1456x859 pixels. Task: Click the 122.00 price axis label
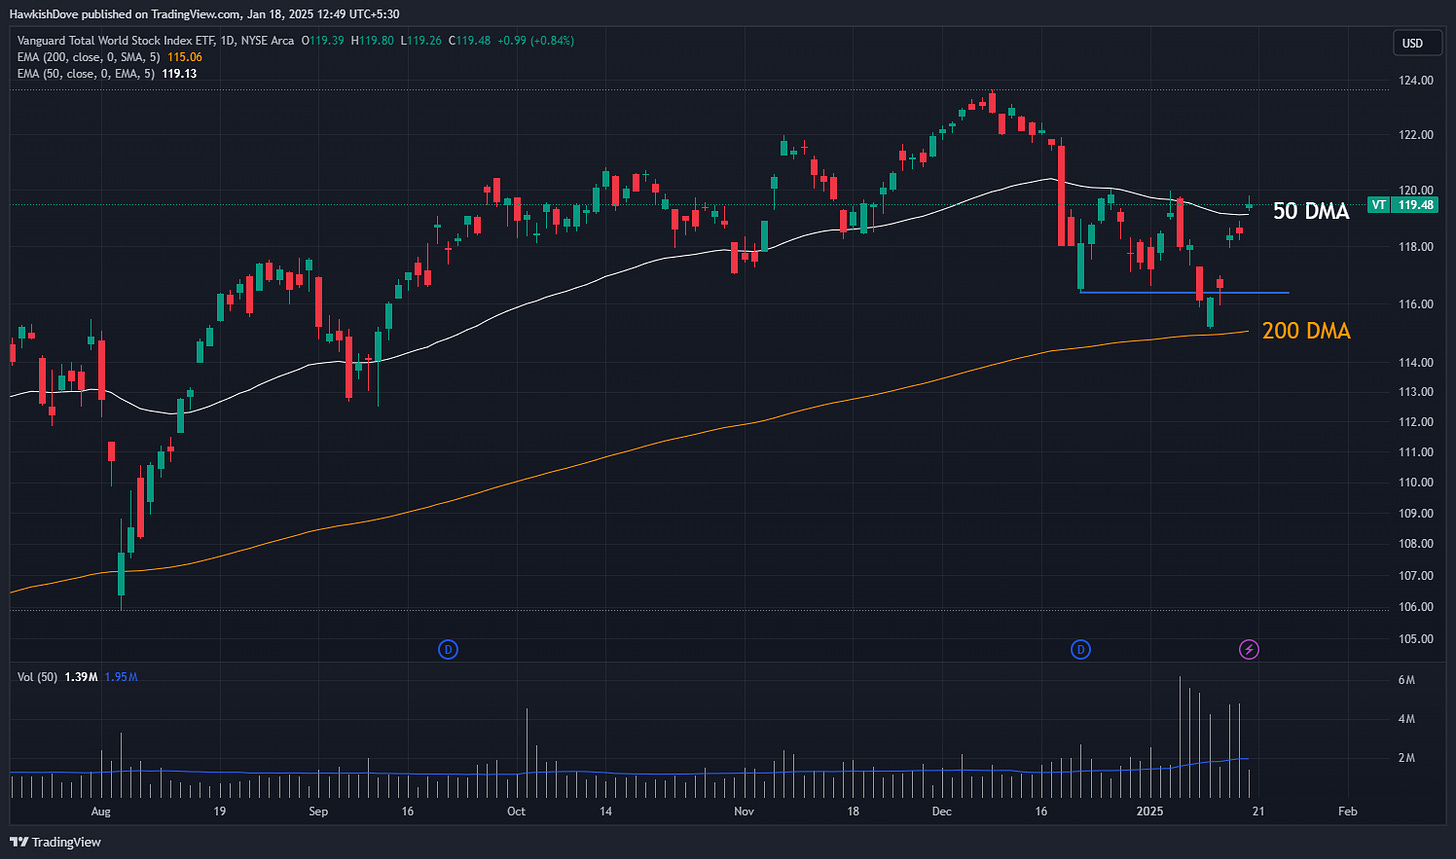[x=1417, y=135]
